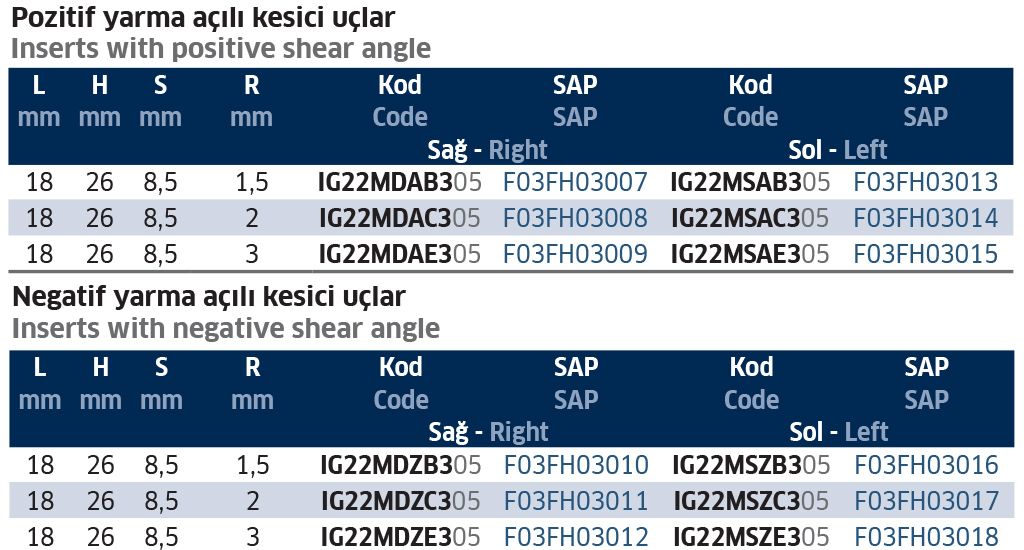Screen dimensions: 1024x550
Task: Click the F03FH03013 SAP link
Action: click(x=926, y=182)
